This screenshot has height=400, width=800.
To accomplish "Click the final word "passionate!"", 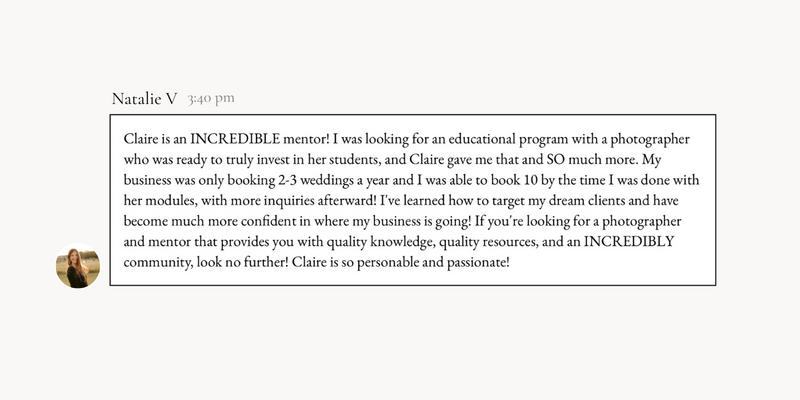I will click(478, 263).
